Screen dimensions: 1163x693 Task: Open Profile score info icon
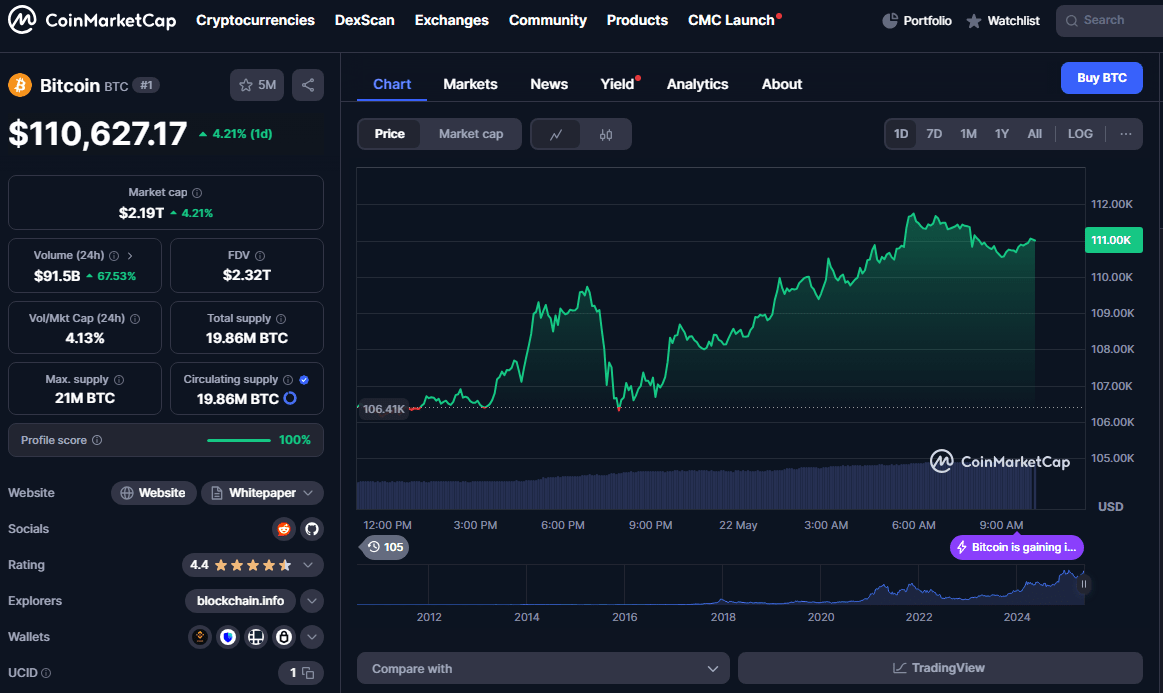click(x=96, y=441)
